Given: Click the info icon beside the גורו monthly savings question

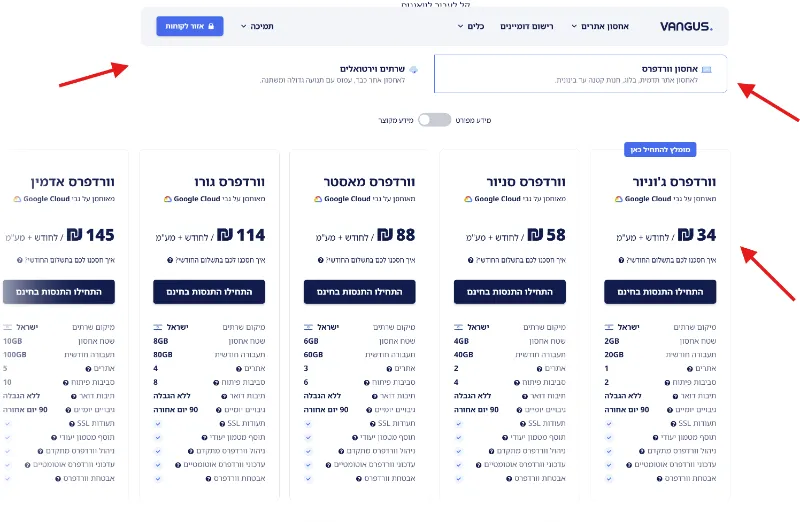Looking at the screenshot, I should tap(170, 260).
